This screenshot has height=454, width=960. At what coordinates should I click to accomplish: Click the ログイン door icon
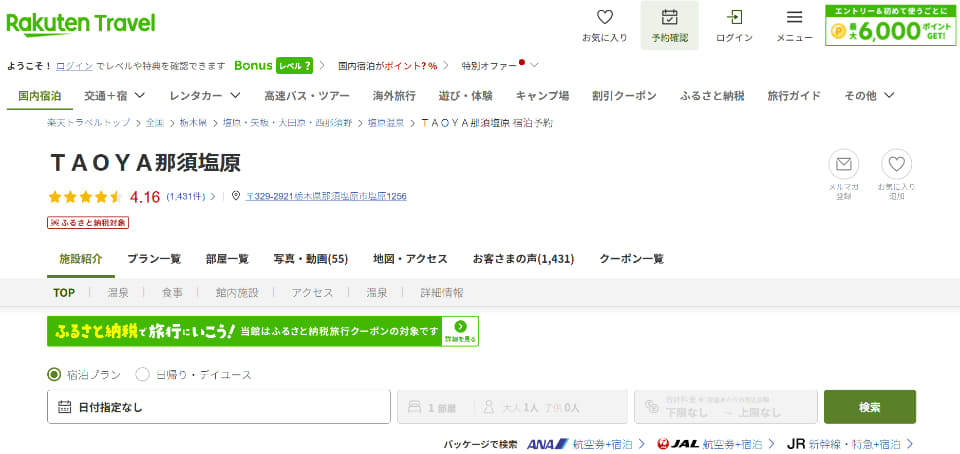click(734, 18)
